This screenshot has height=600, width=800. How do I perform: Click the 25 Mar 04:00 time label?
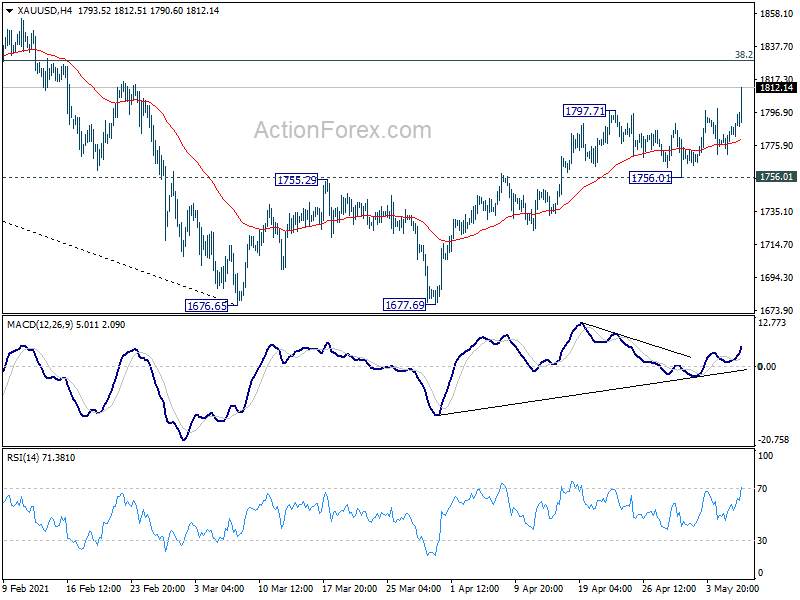tap(414, 588)
